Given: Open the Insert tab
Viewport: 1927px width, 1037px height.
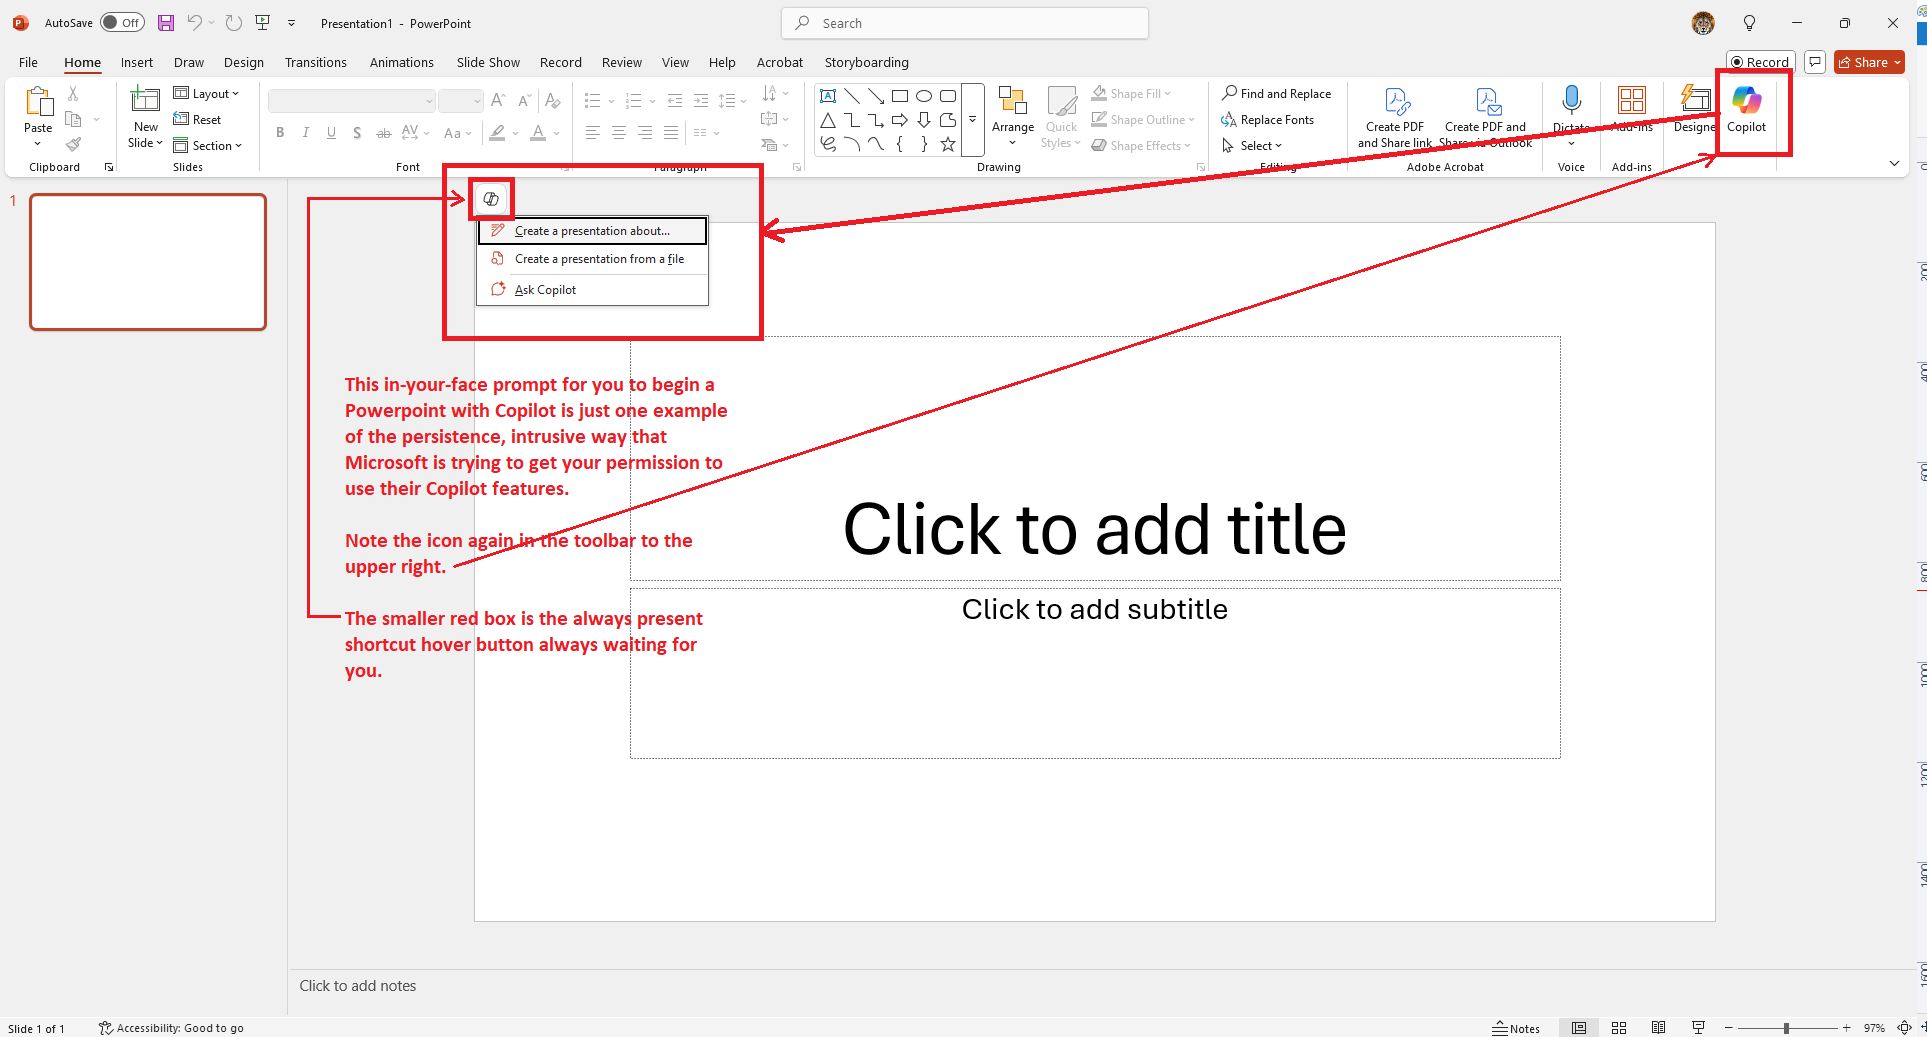Looking at the screenshot, I should [x=137, y=62].
